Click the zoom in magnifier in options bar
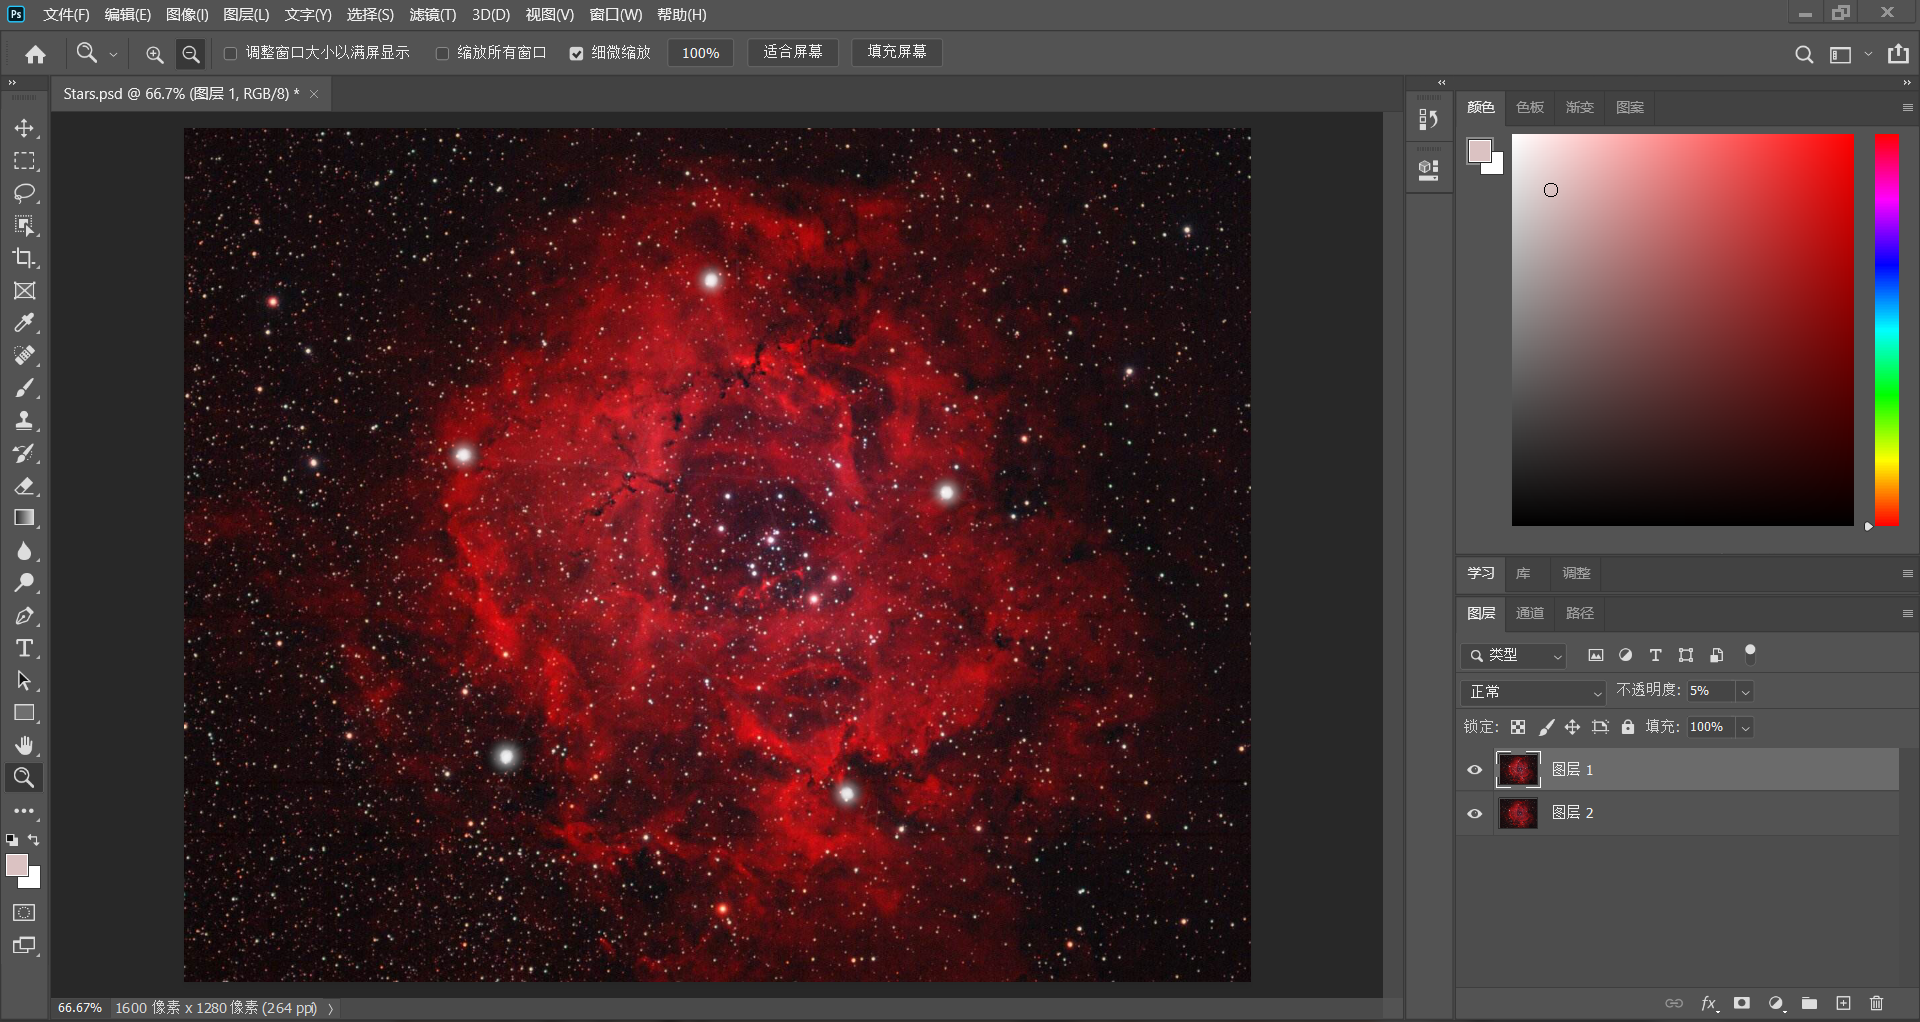This screenshot has width=1920, height=1022. (154, 54)
